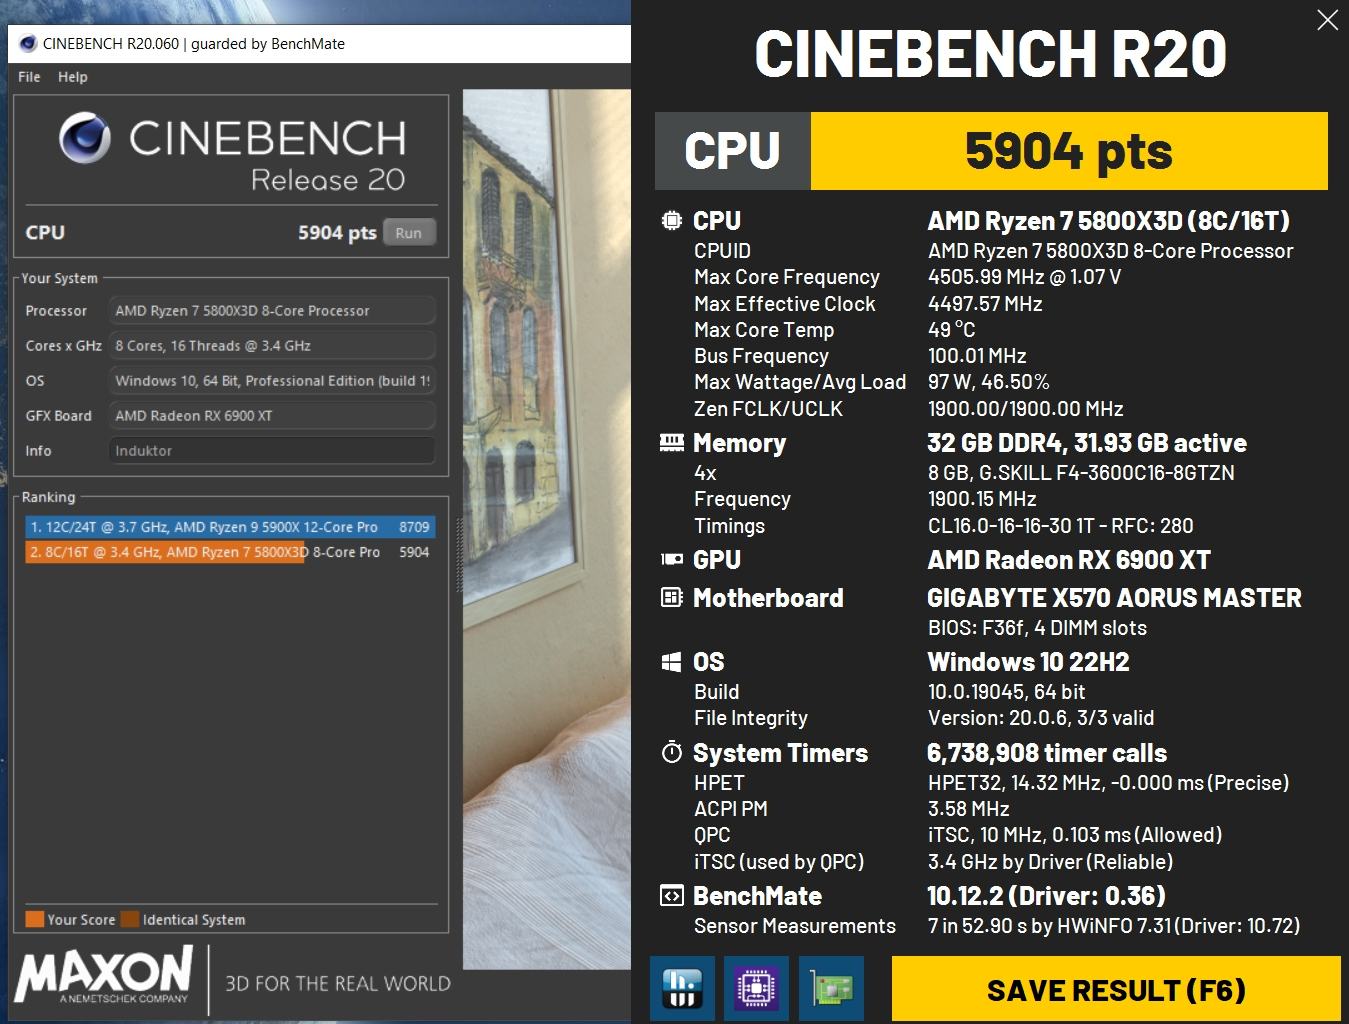Click the CPU section chip icon
Viewport: 1349px width, 1024px height.
click(672, 221)
